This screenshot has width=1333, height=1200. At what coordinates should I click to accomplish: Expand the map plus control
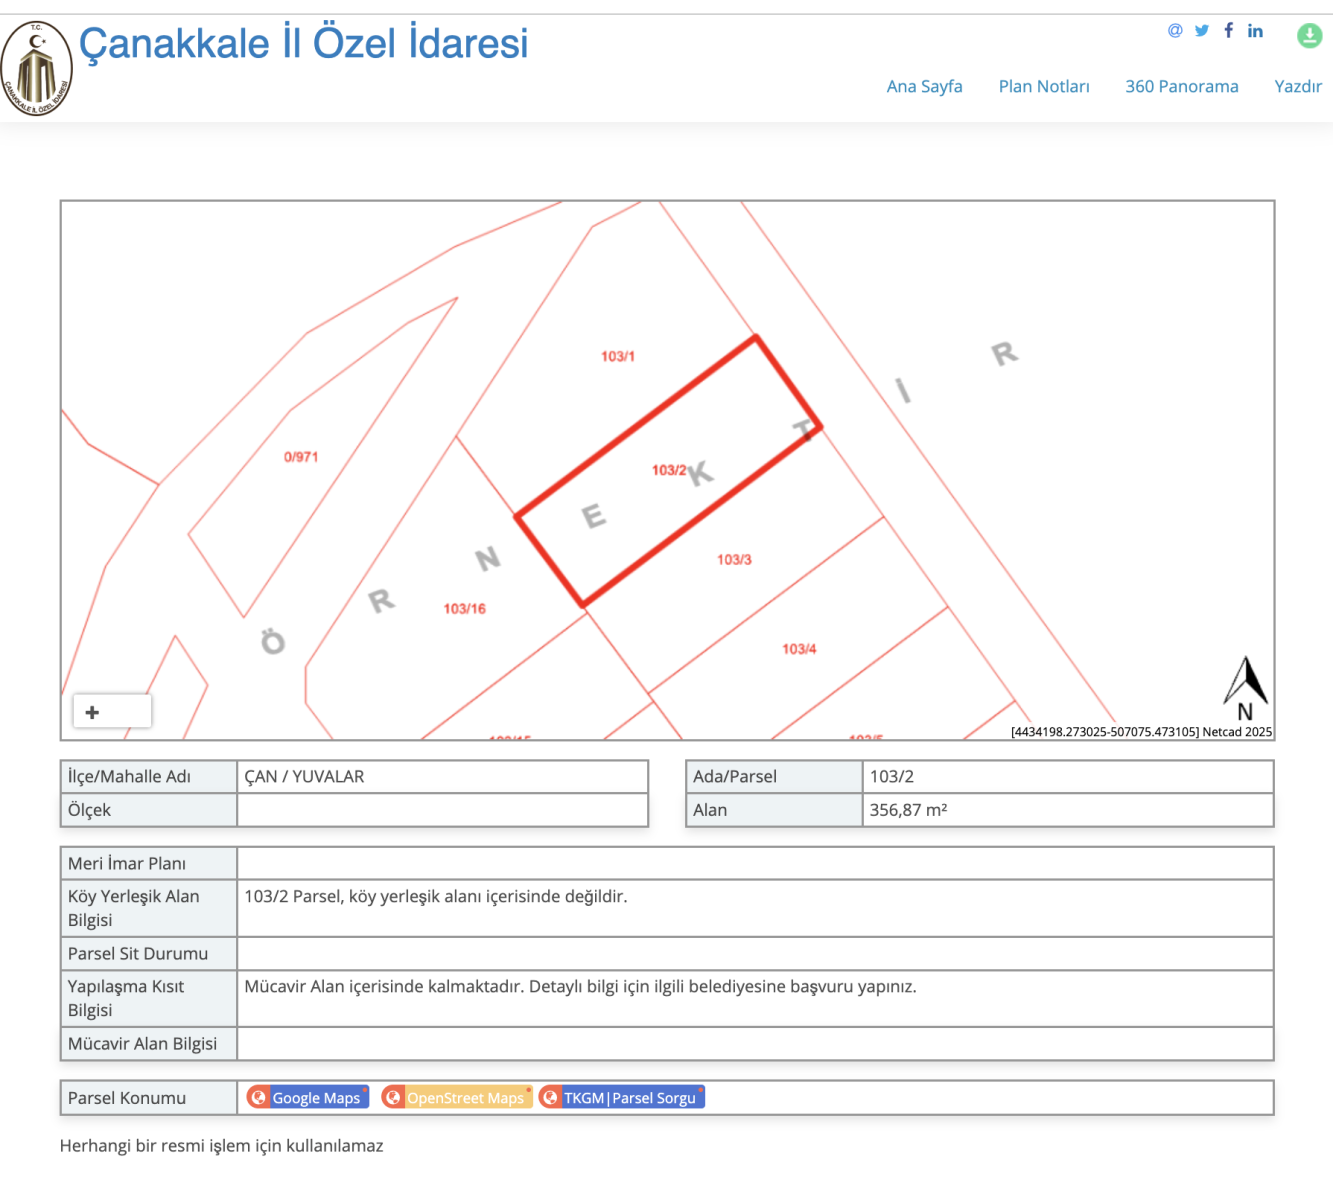(93, 712)
